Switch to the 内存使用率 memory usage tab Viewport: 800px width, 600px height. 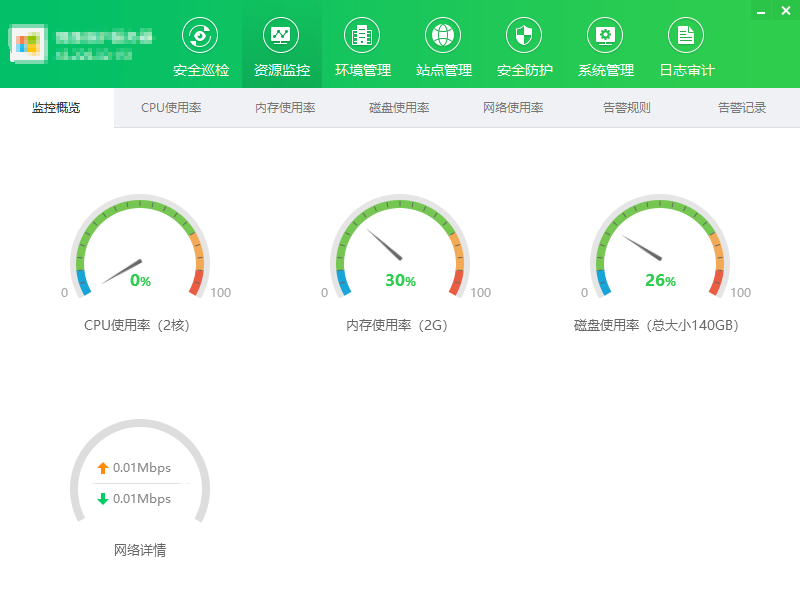pyautogui.click(x=286, y=108)
